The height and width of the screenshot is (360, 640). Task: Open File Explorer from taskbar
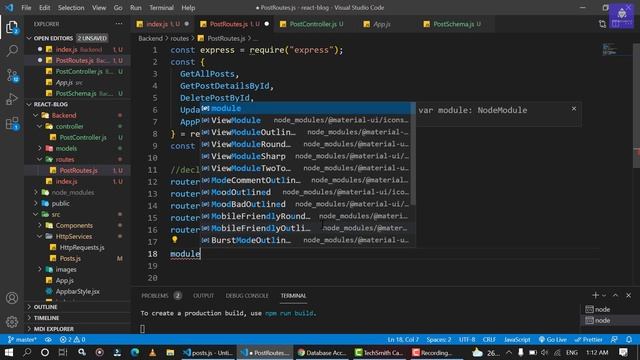tap(170, 352)
